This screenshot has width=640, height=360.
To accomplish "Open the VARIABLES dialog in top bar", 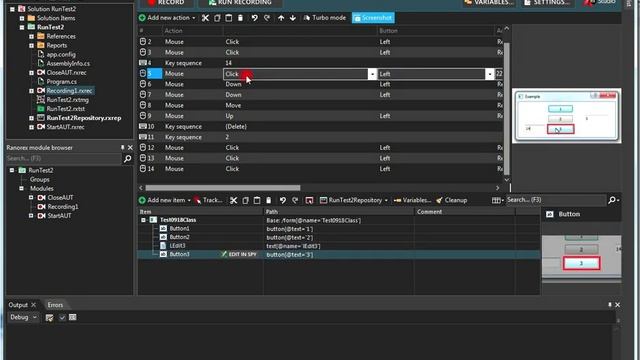I will [x=489, y=3].
